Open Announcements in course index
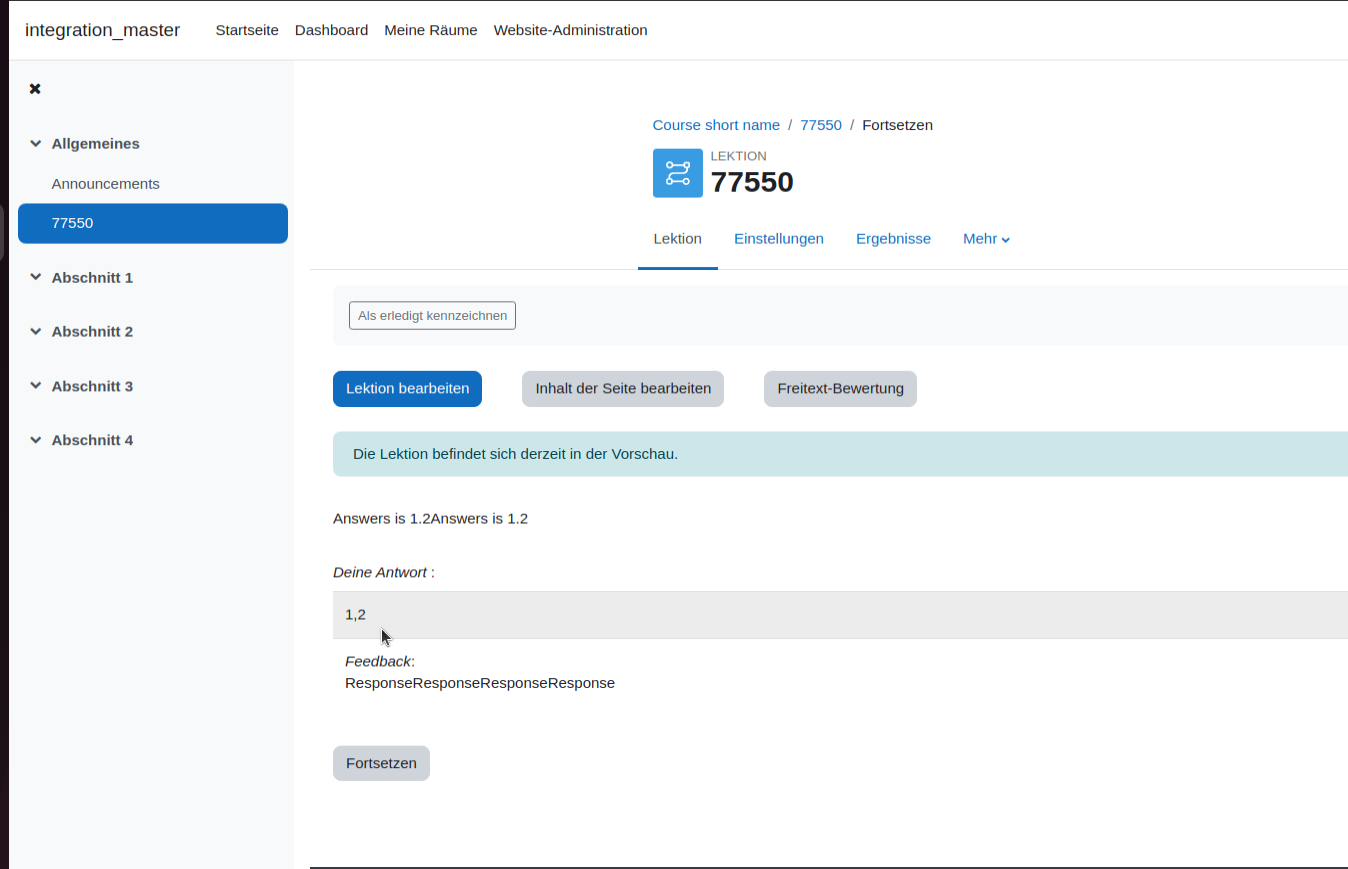The image size is (1348, 869). pyautogui.click(x=106, y=184)
